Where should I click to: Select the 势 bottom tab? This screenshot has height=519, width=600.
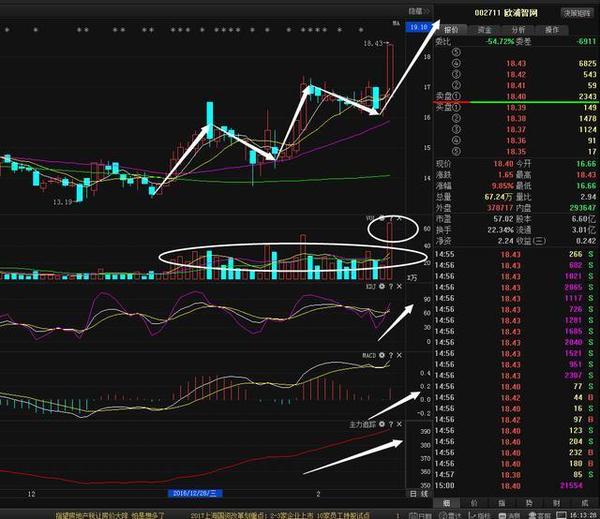(x=529, y=503)
